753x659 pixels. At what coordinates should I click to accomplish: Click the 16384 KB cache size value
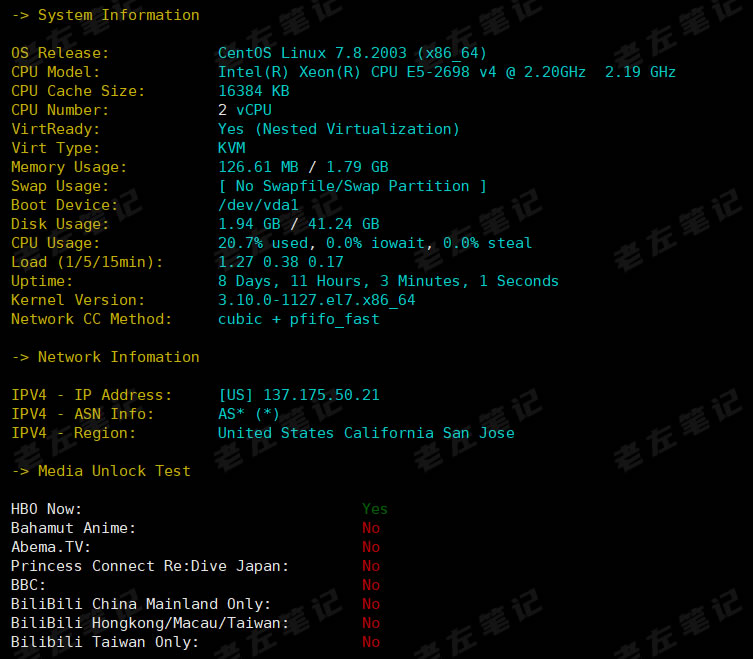point(253,91)
